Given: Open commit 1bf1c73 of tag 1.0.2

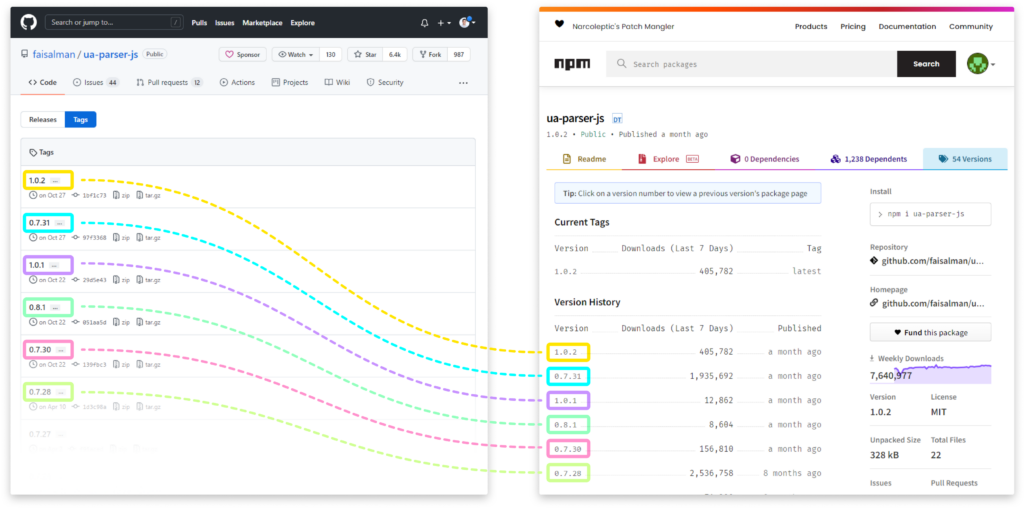Looking at the screenshot, I should [x=89, y=195].
